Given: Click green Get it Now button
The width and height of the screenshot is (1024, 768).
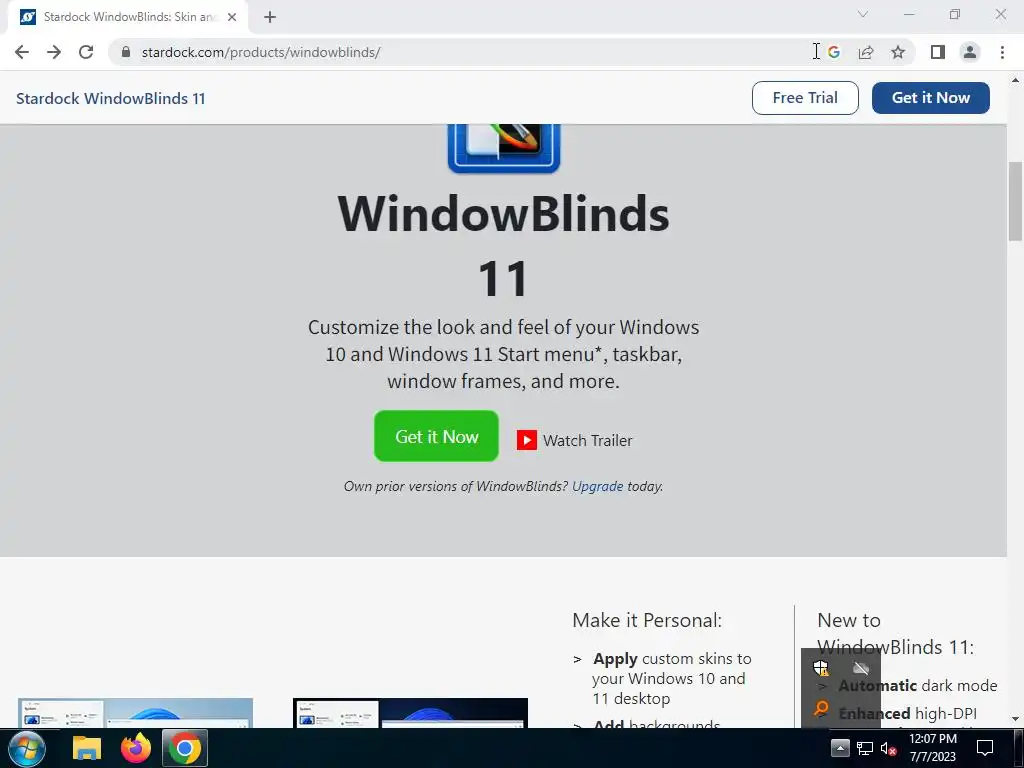Looking at the screenshot, I should (x=436, y=436).
